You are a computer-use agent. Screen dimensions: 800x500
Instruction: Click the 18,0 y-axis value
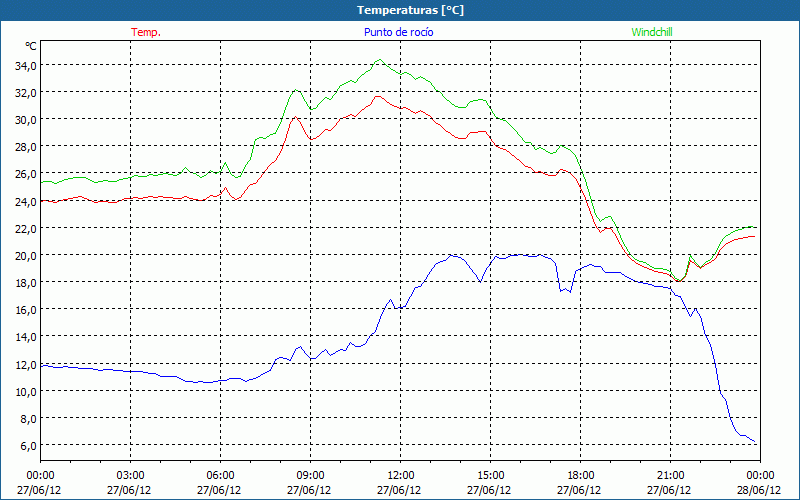[26, 283]
